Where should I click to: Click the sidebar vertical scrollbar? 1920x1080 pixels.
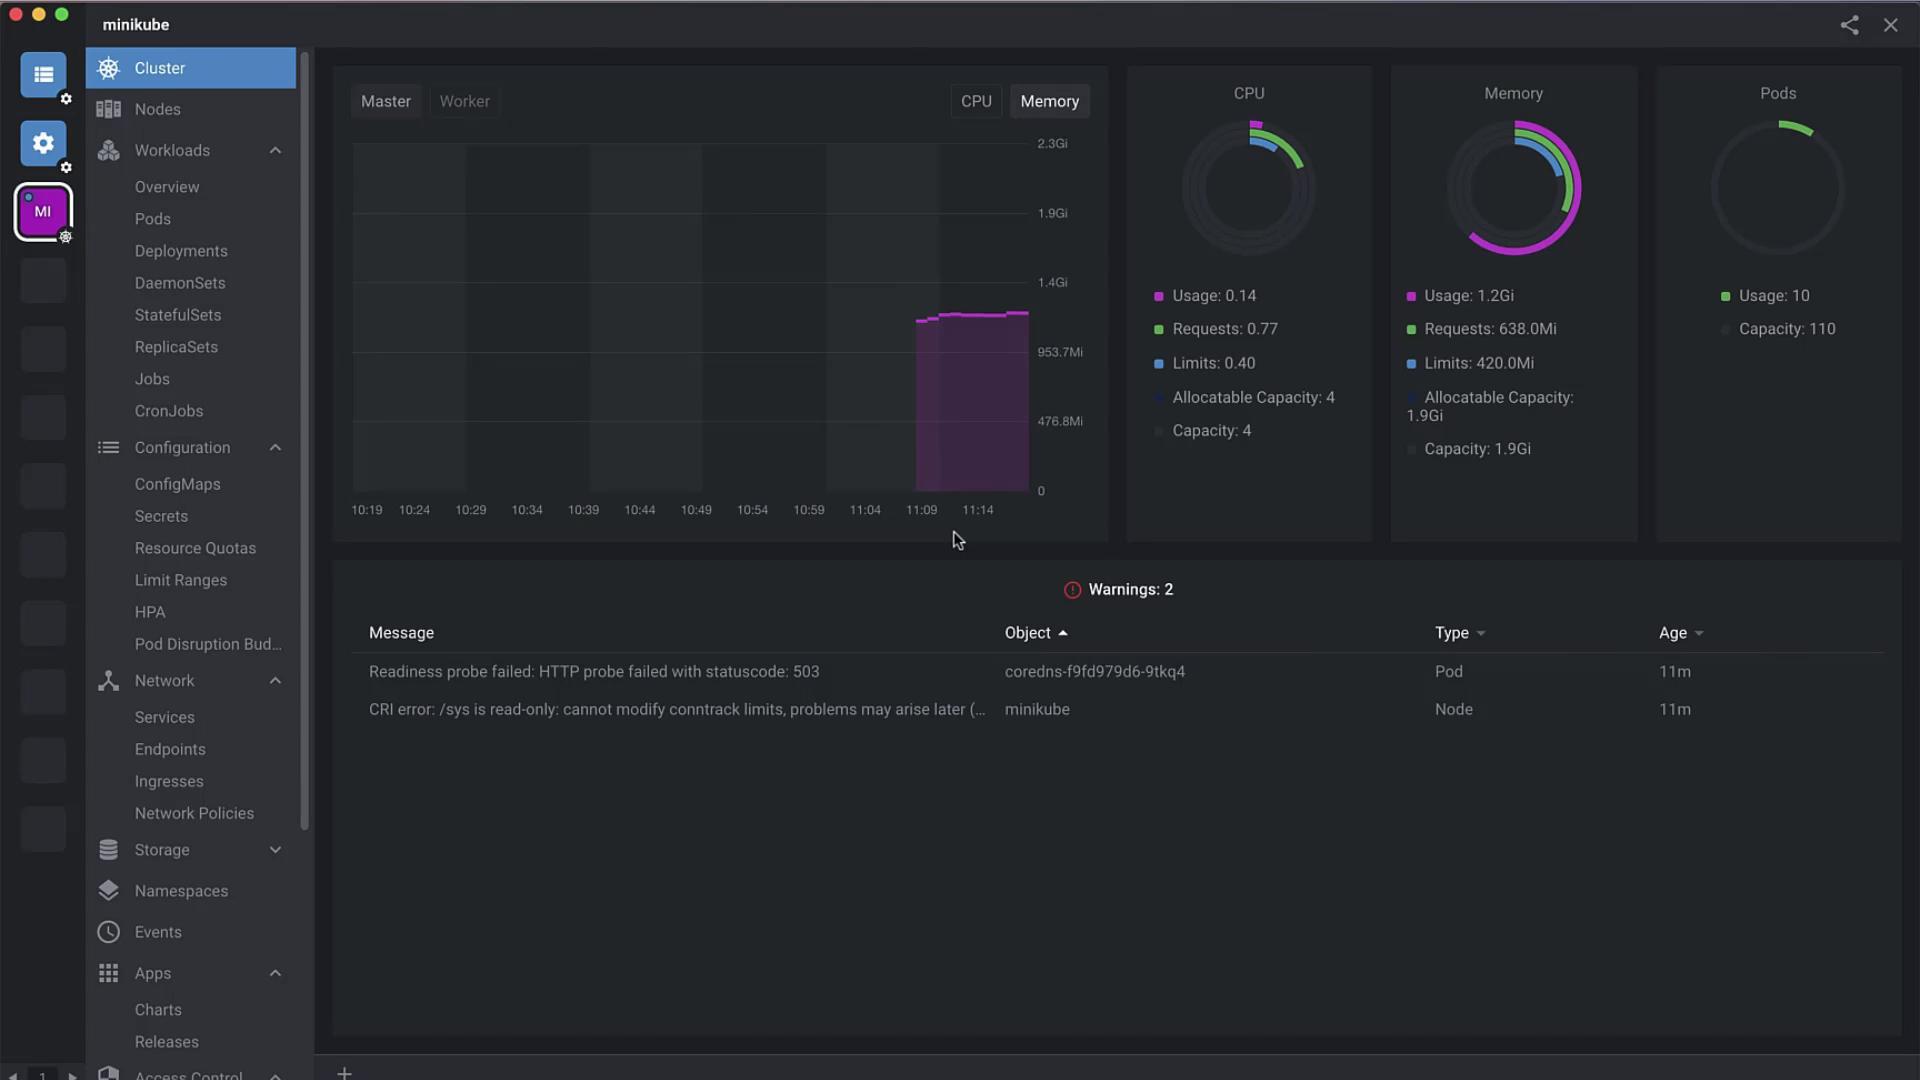305,440
